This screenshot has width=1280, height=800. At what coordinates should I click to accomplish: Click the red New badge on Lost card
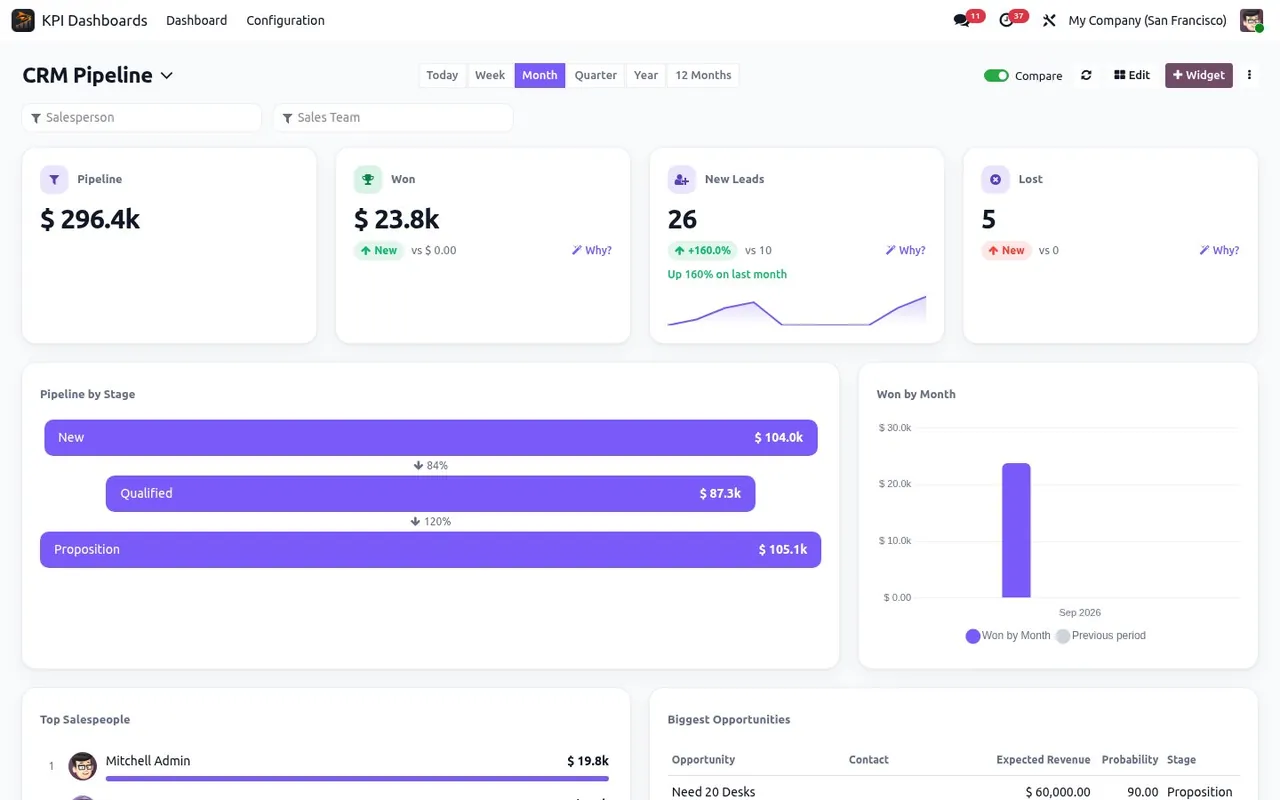click(1007, 251)
